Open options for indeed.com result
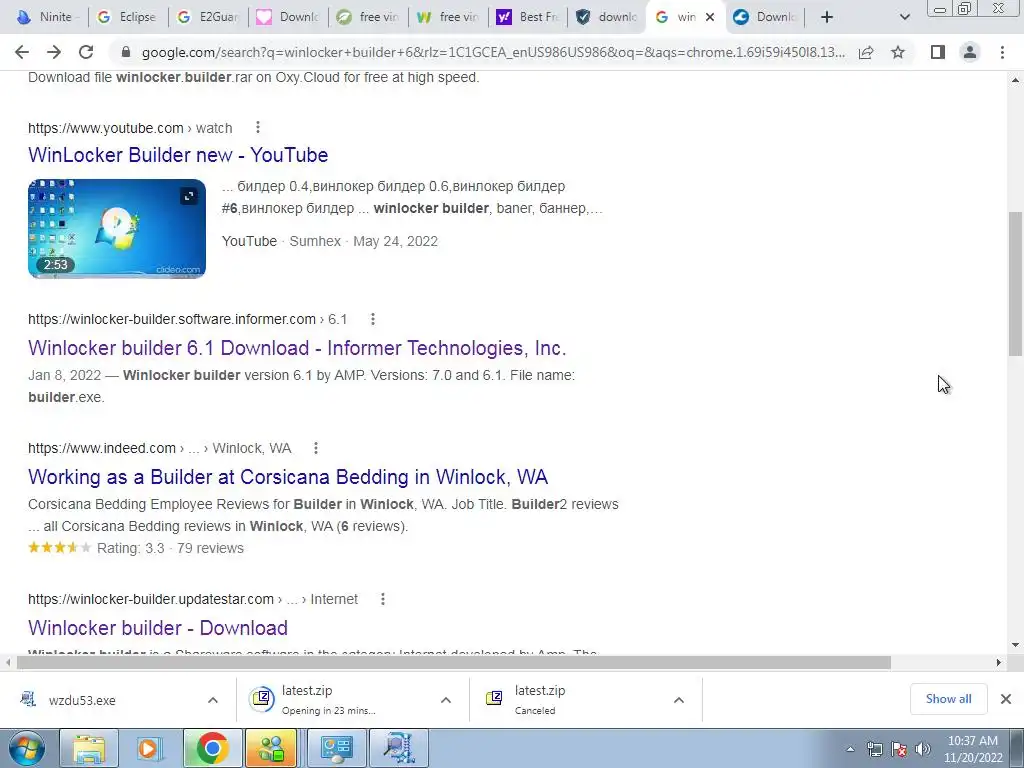Screen dimensions: 1024x768 (x=316, y=448)
